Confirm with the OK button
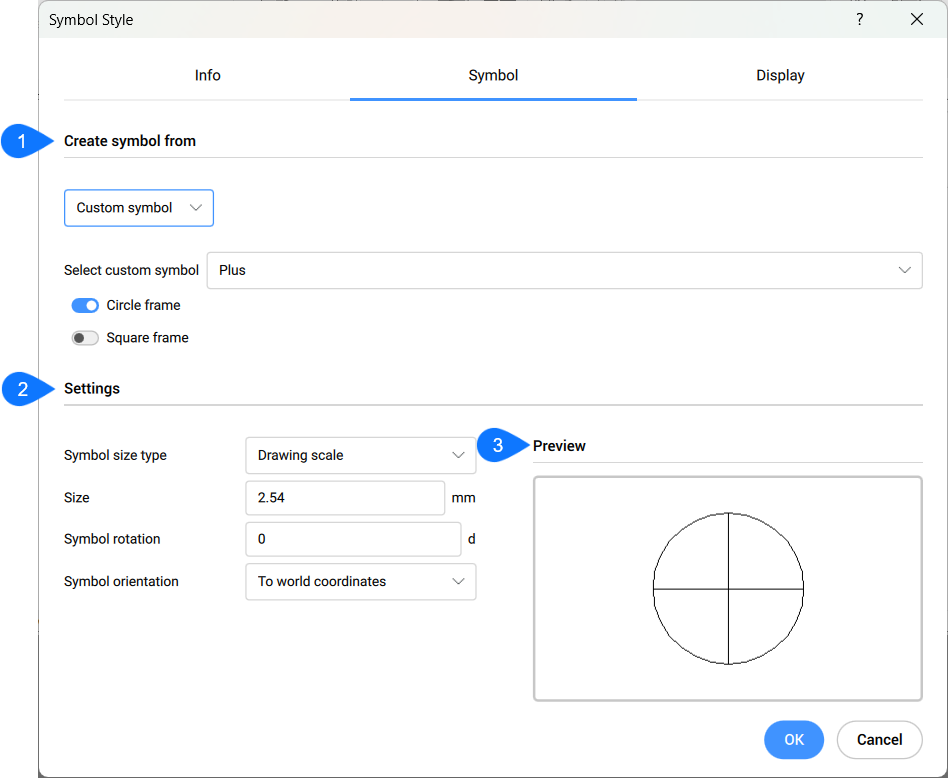This screenshot has height=778, width=948. pyautogui.click(x=793, y=740)
